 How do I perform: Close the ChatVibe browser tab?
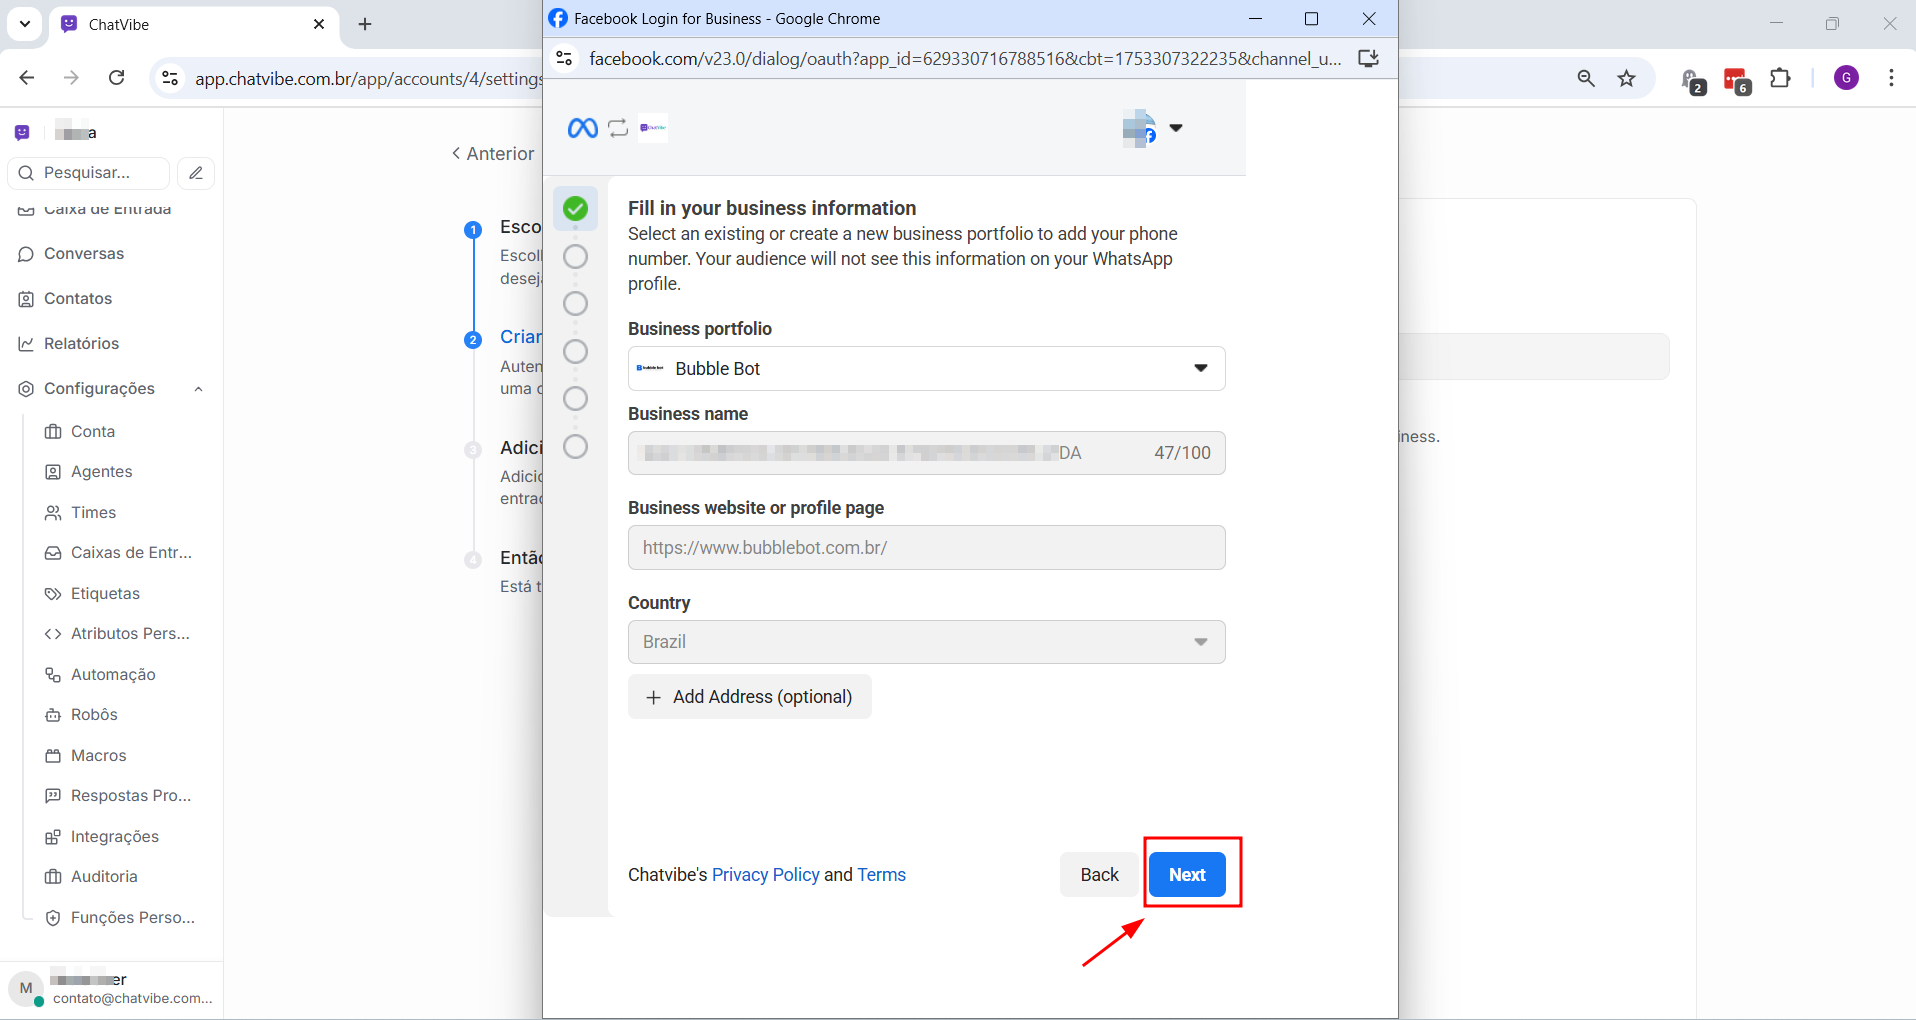coord(319,24)
